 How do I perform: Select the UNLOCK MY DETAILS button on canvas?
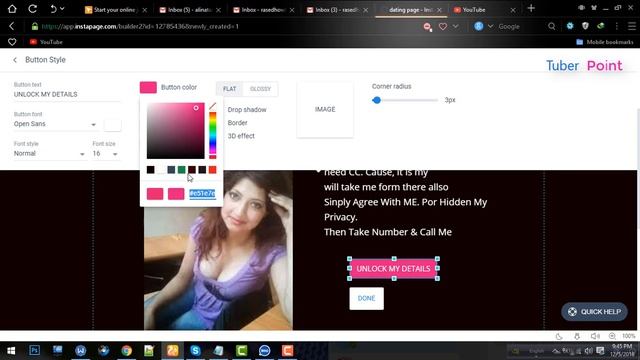[x=393, y=269]
